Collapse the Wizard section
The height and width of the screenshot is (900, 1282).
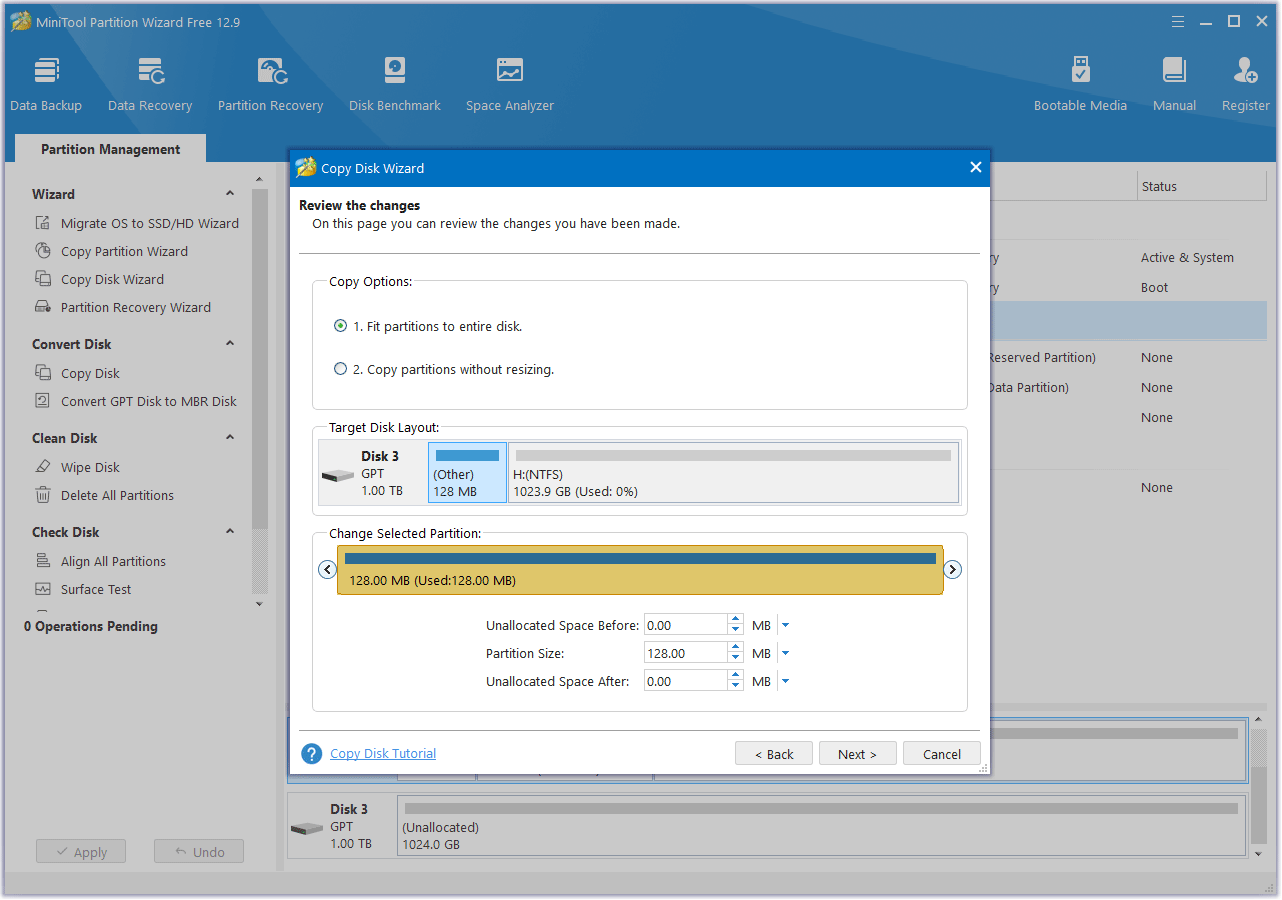click(230, 194)
